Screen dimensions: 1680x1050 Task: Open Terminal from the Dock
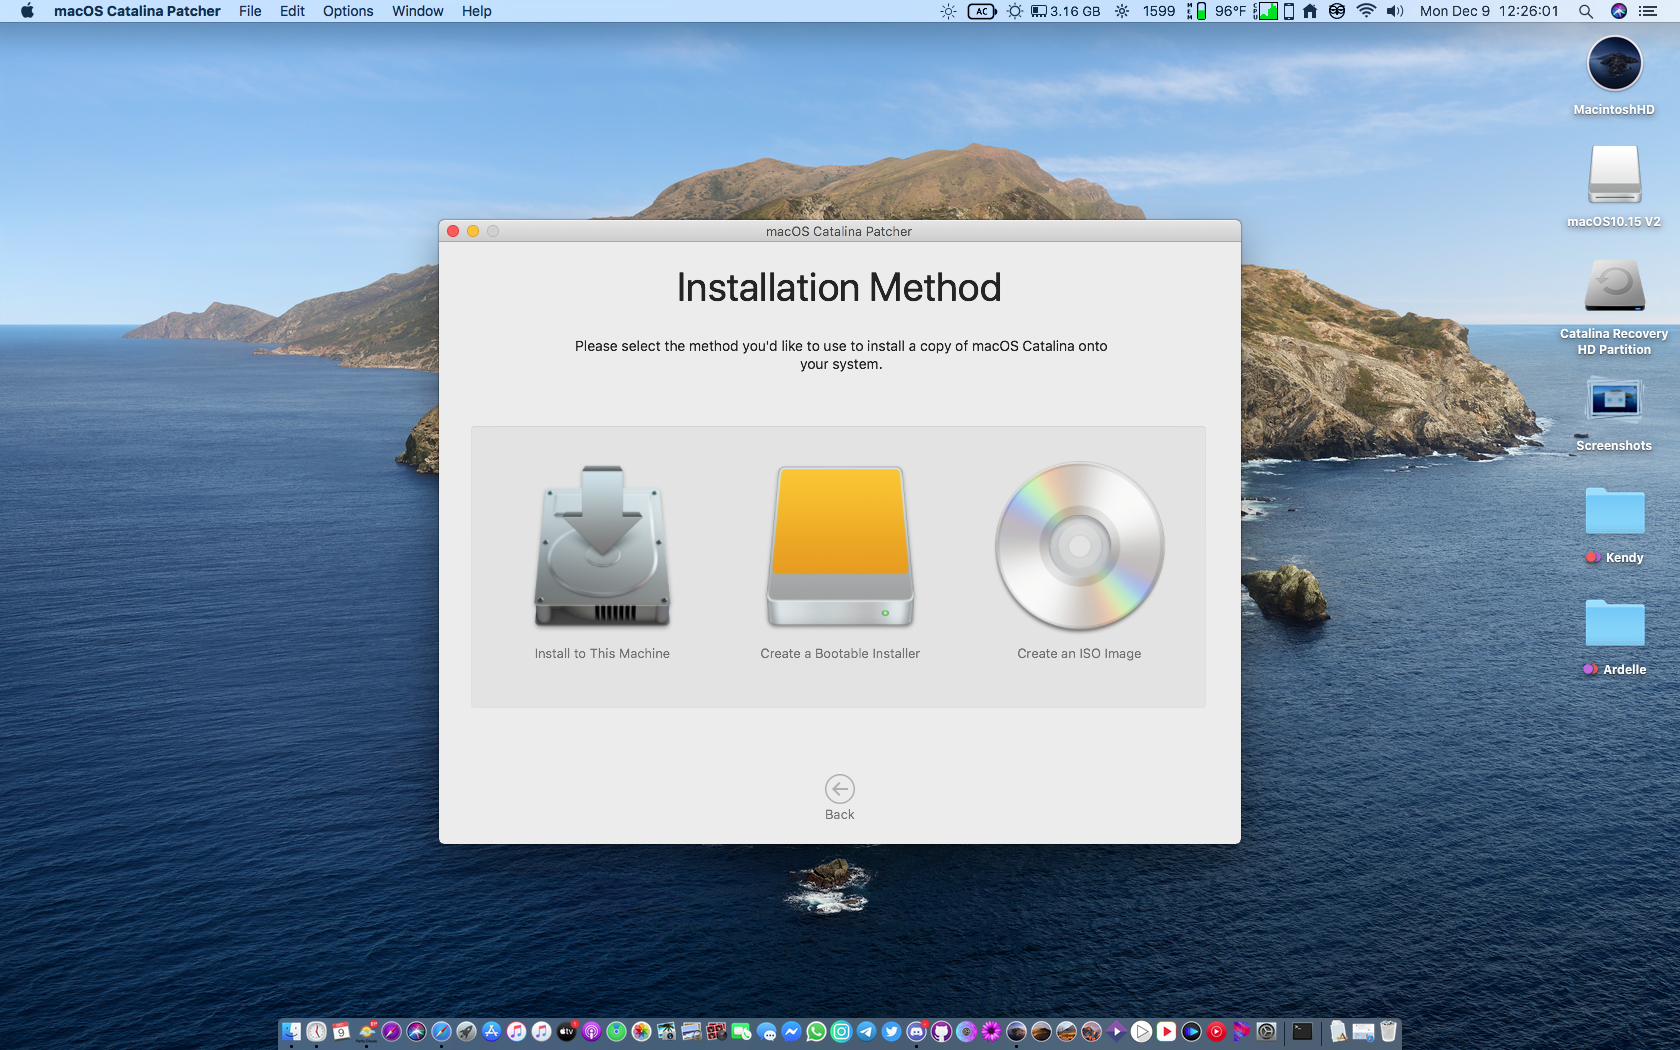[1302, 1031]
